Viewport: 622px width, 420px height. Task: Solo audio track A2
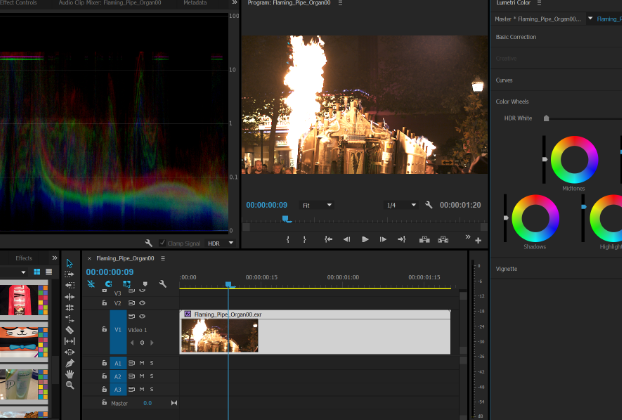click(x=152, y=376)
